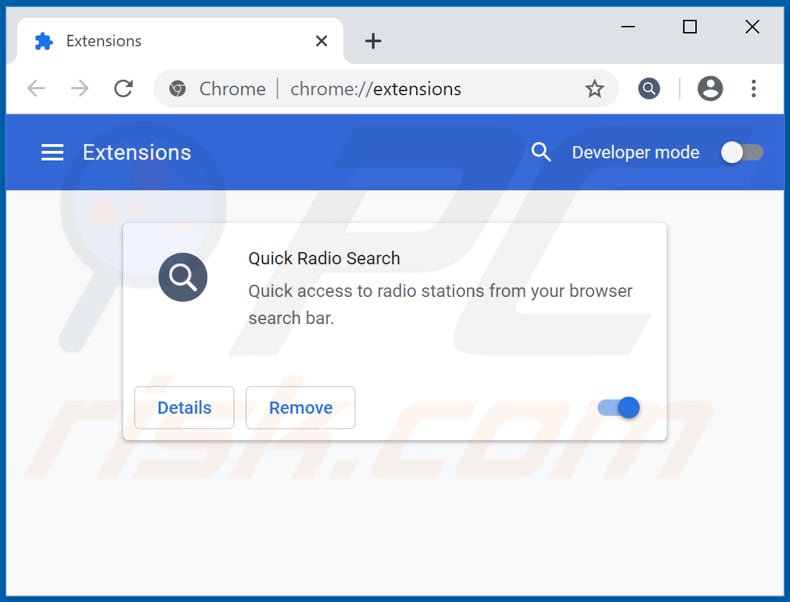Click the Developer mode label

635,152
